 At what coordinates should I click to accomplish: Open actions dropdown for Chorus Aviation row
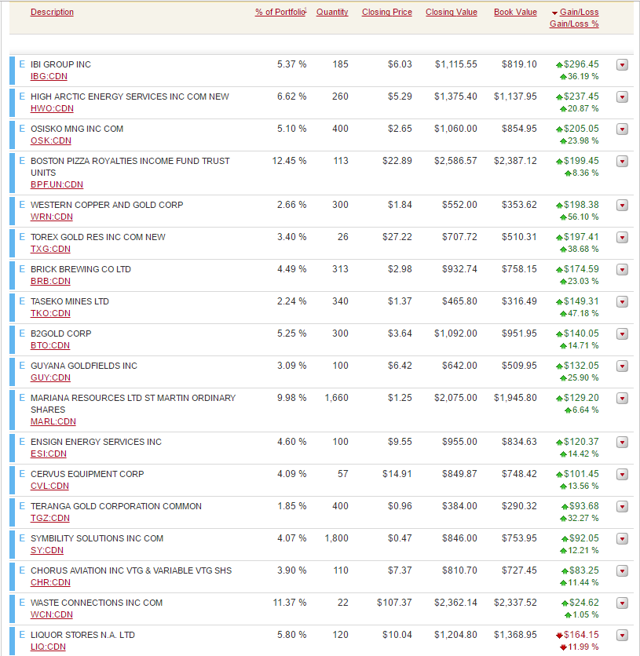[622, 572]
